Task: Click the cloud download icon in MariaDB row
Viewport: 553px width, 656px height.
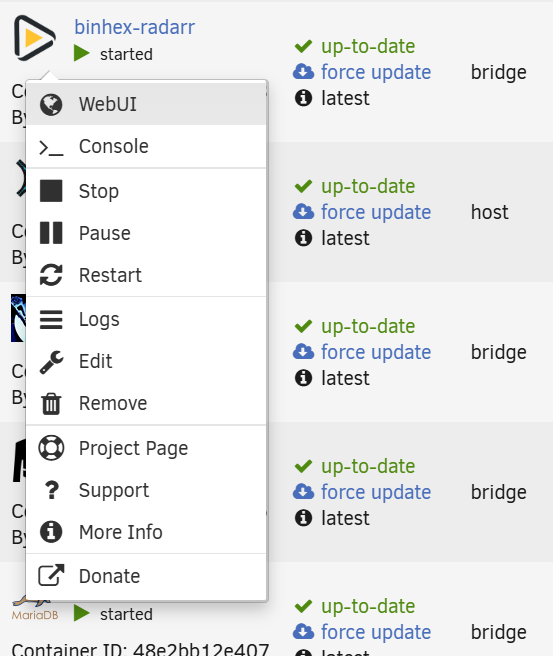Action: (303, 632)
